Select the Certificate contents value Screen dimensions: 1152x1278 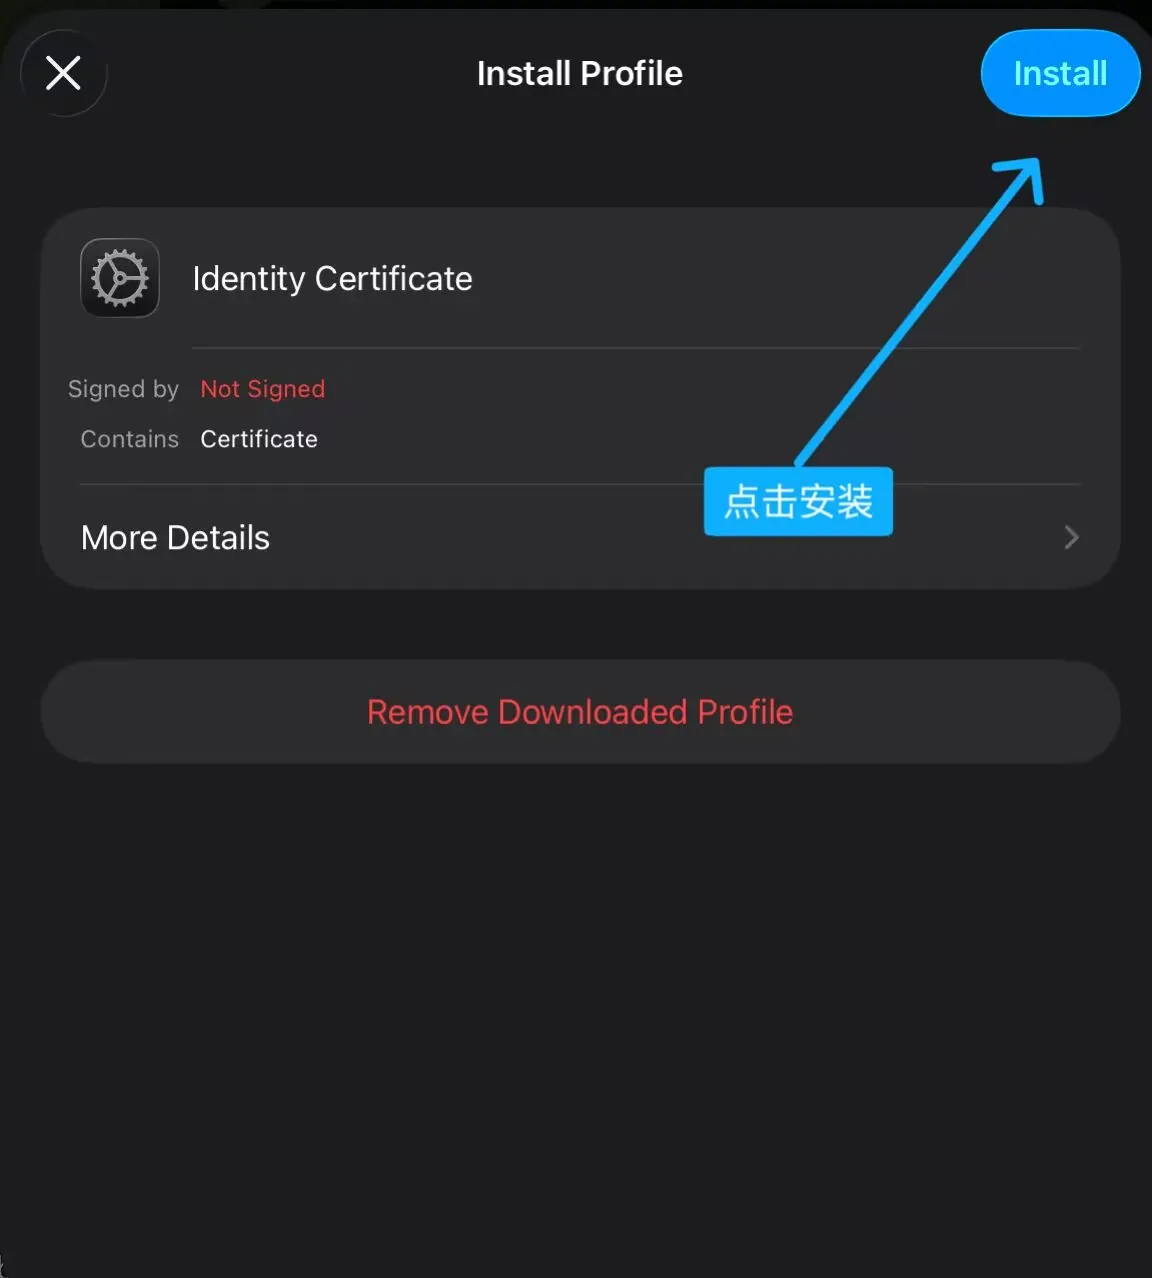259,439
